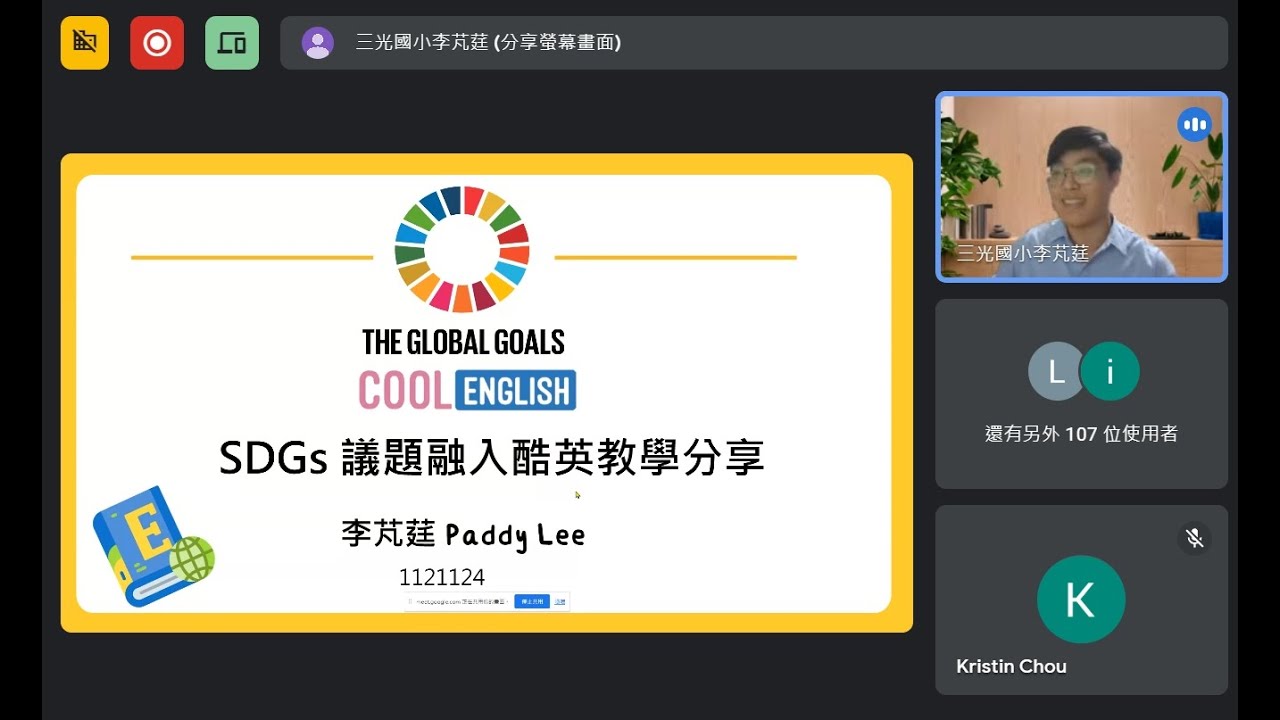Click the blue stop sharing button

pos(532,601)
